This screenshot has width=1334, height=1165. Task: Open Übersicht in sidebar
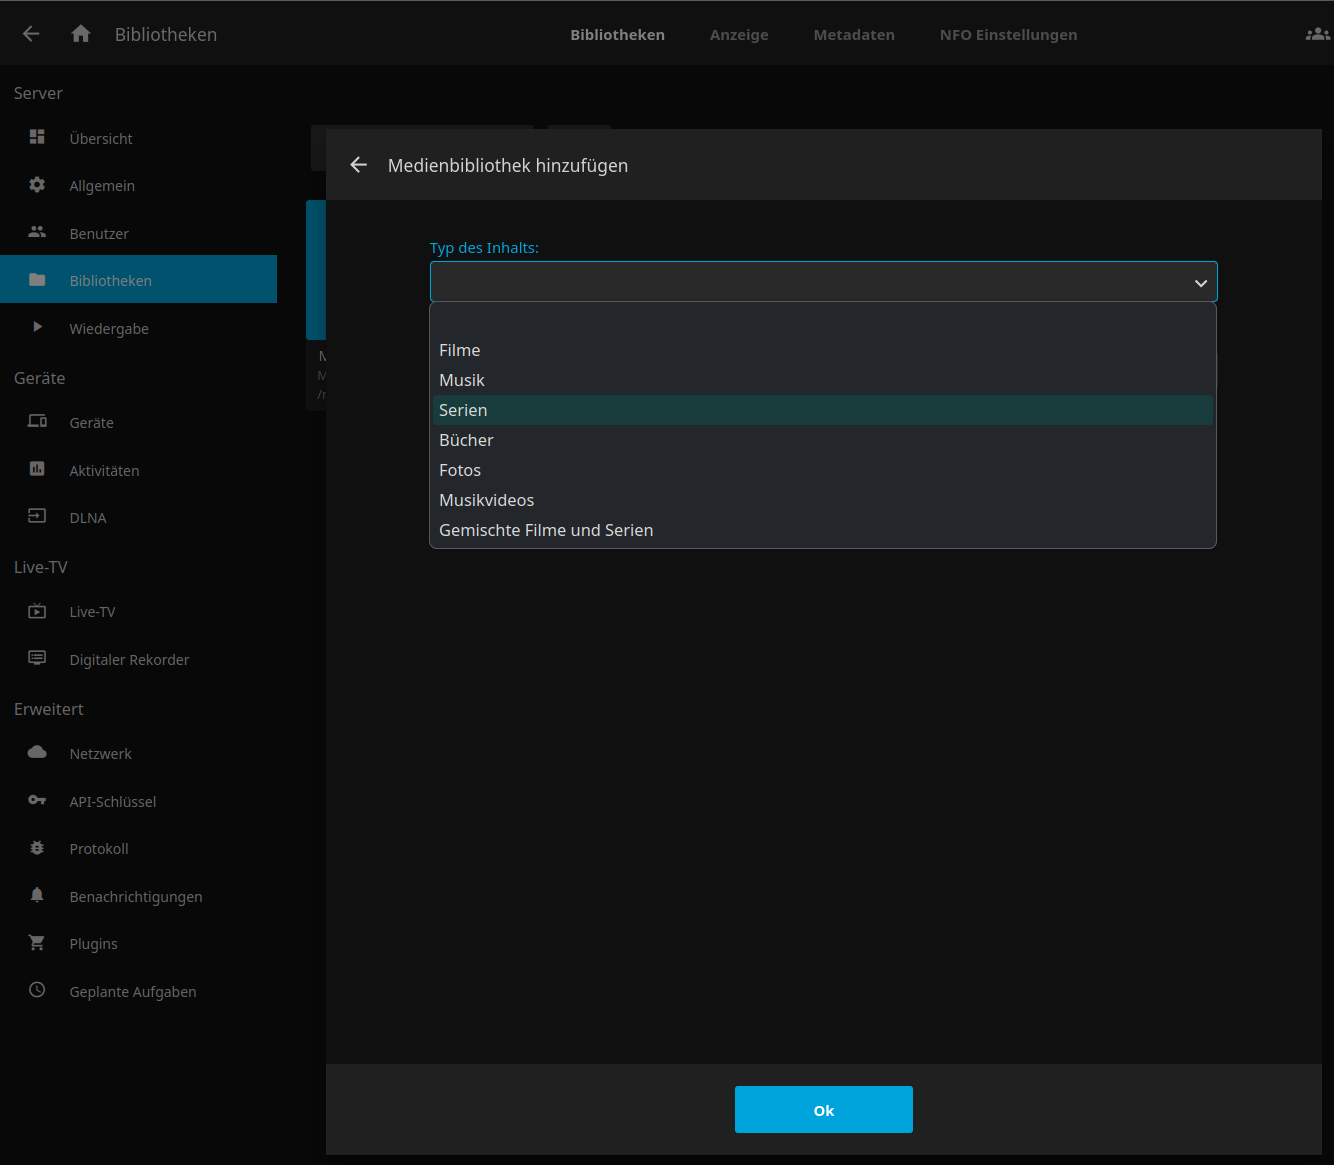point(138,138)
